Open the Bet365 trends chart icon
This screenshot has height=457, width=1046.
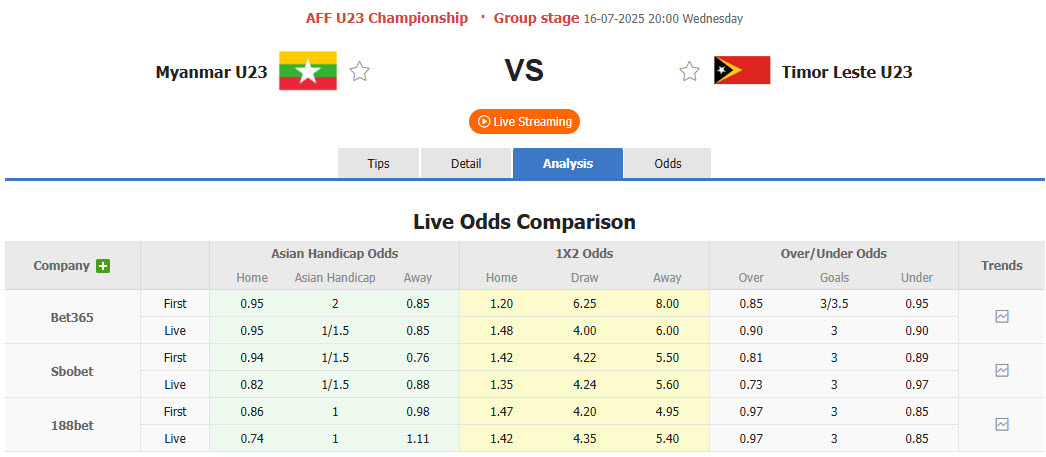pos(1002,316)
